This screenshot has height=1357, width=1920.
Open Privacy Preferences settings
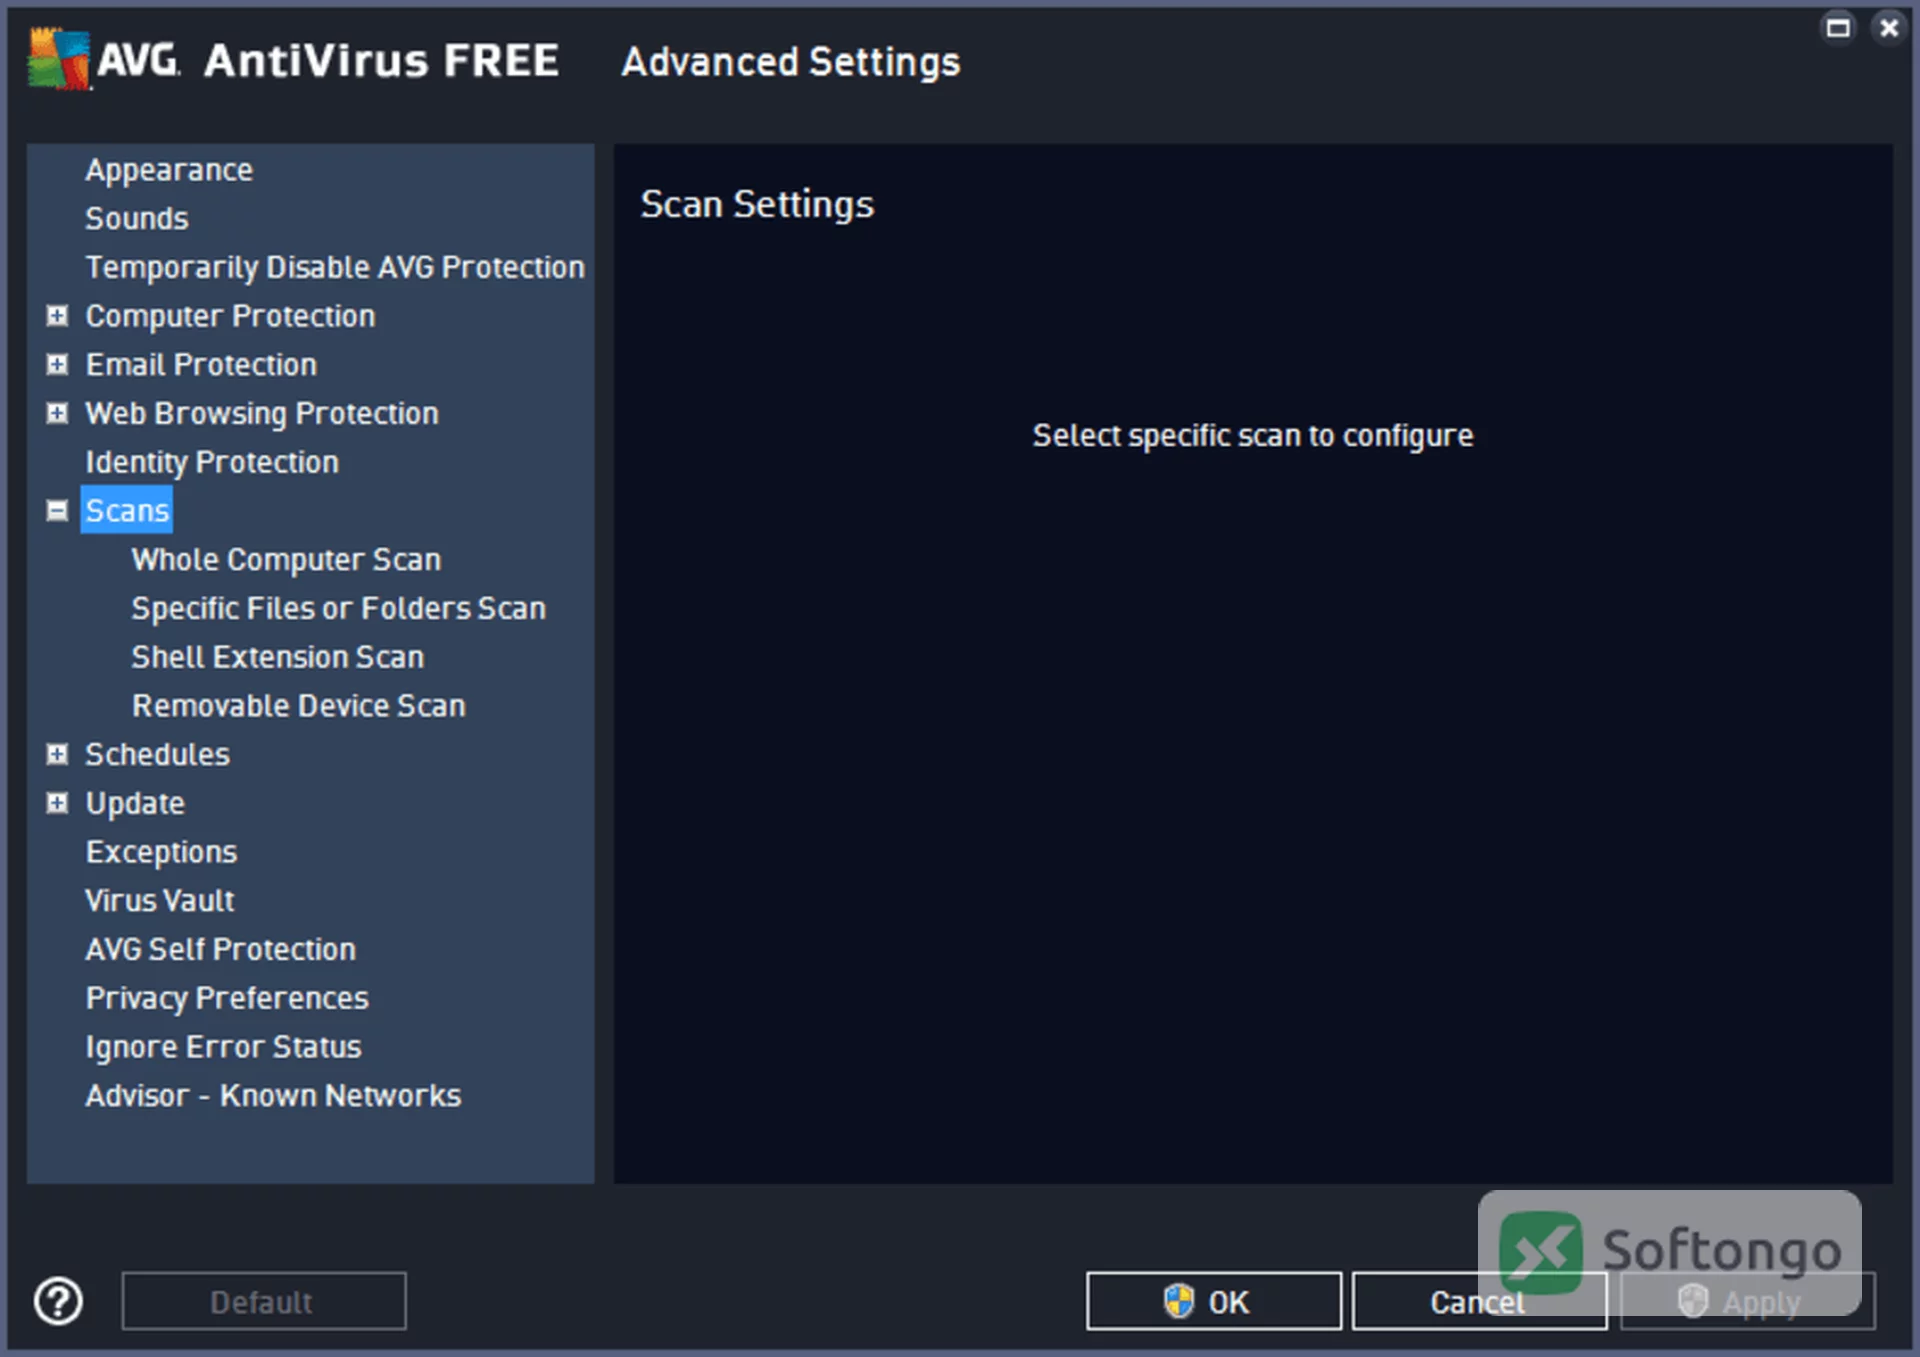[227, 998]
